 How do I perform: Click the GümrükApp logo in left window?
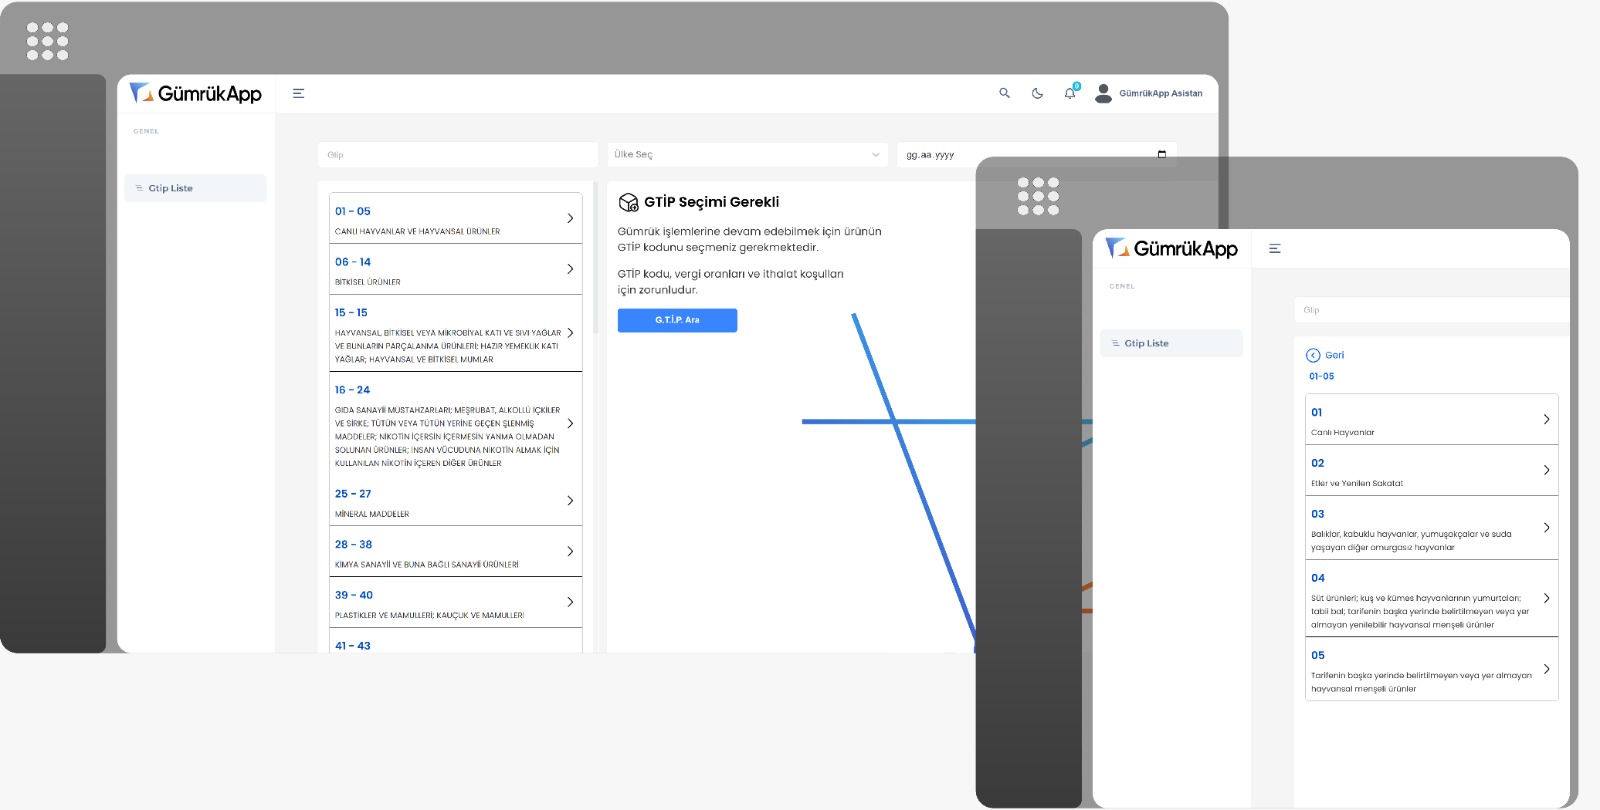[196, 93]
